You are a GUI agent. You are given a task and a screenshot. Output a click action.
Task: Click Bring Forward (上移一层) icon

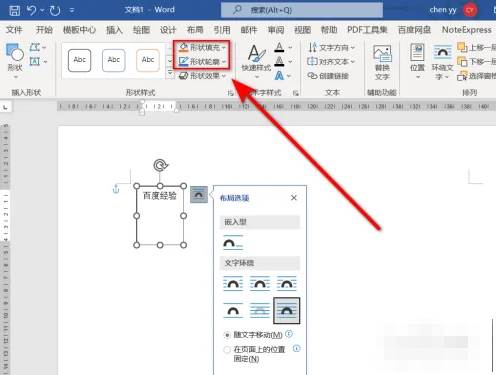pos(462,47)
